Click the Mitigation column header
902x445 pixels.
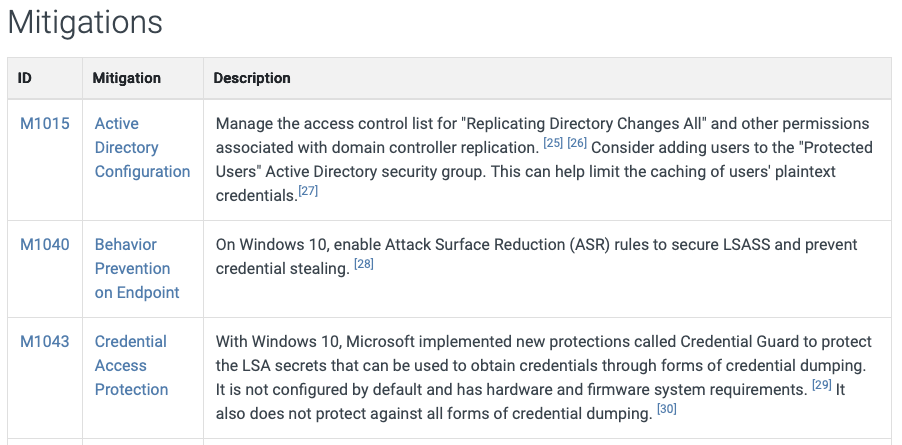coord(126,78)
